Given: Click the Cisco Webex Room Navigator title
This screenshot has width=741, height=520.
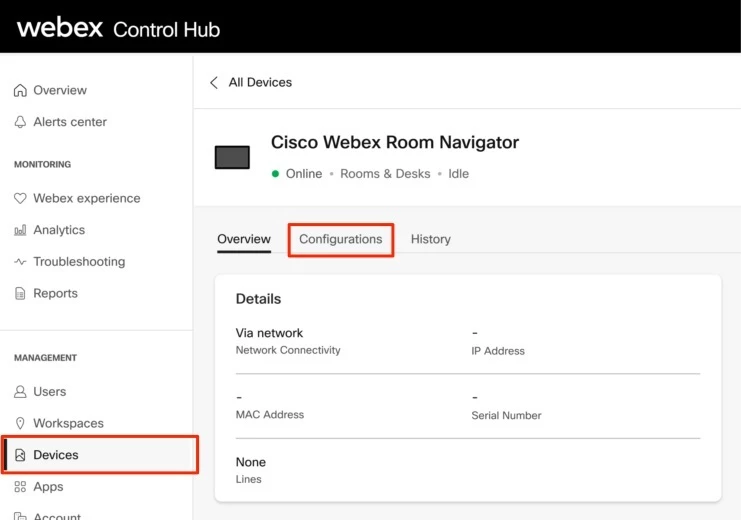Looking at the screenshot, I should tap(395, 142).
